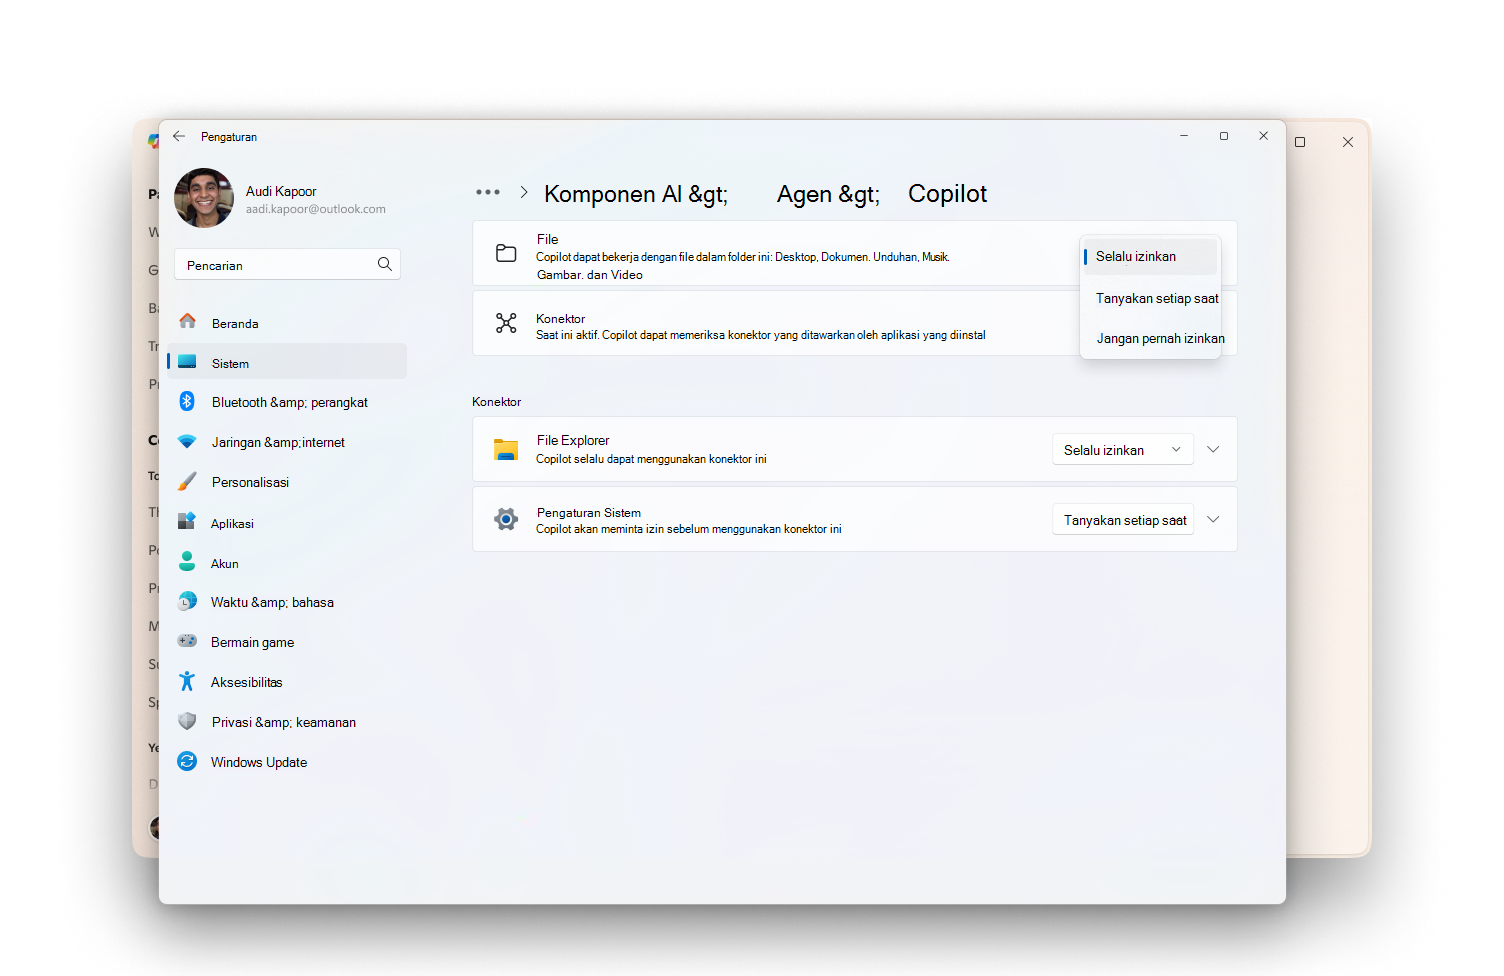Viewport: 1504px width, 976px height.
Task: Close the Pengaturan window
Action: pyautogui.click(x=1264, y=136)
